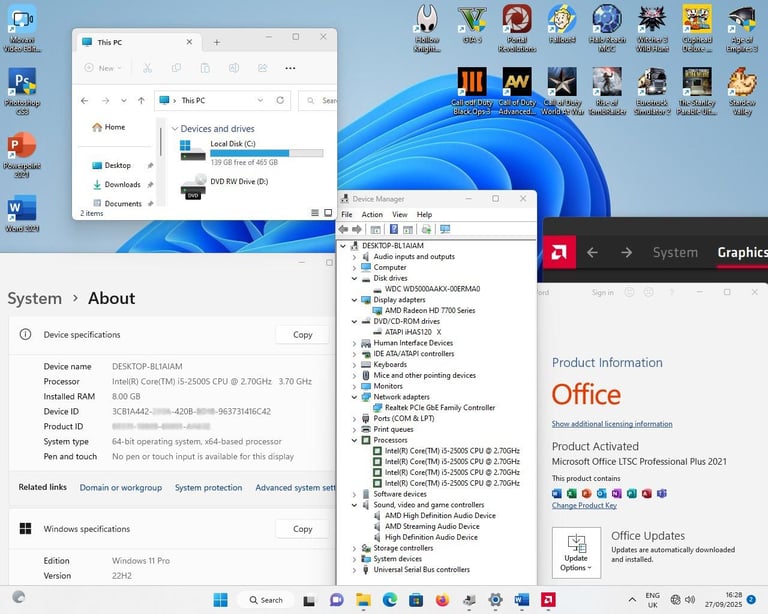Open Eurotruck Simulator 2 desktop icon
This screenshot has height=614, width=768.
652,92
